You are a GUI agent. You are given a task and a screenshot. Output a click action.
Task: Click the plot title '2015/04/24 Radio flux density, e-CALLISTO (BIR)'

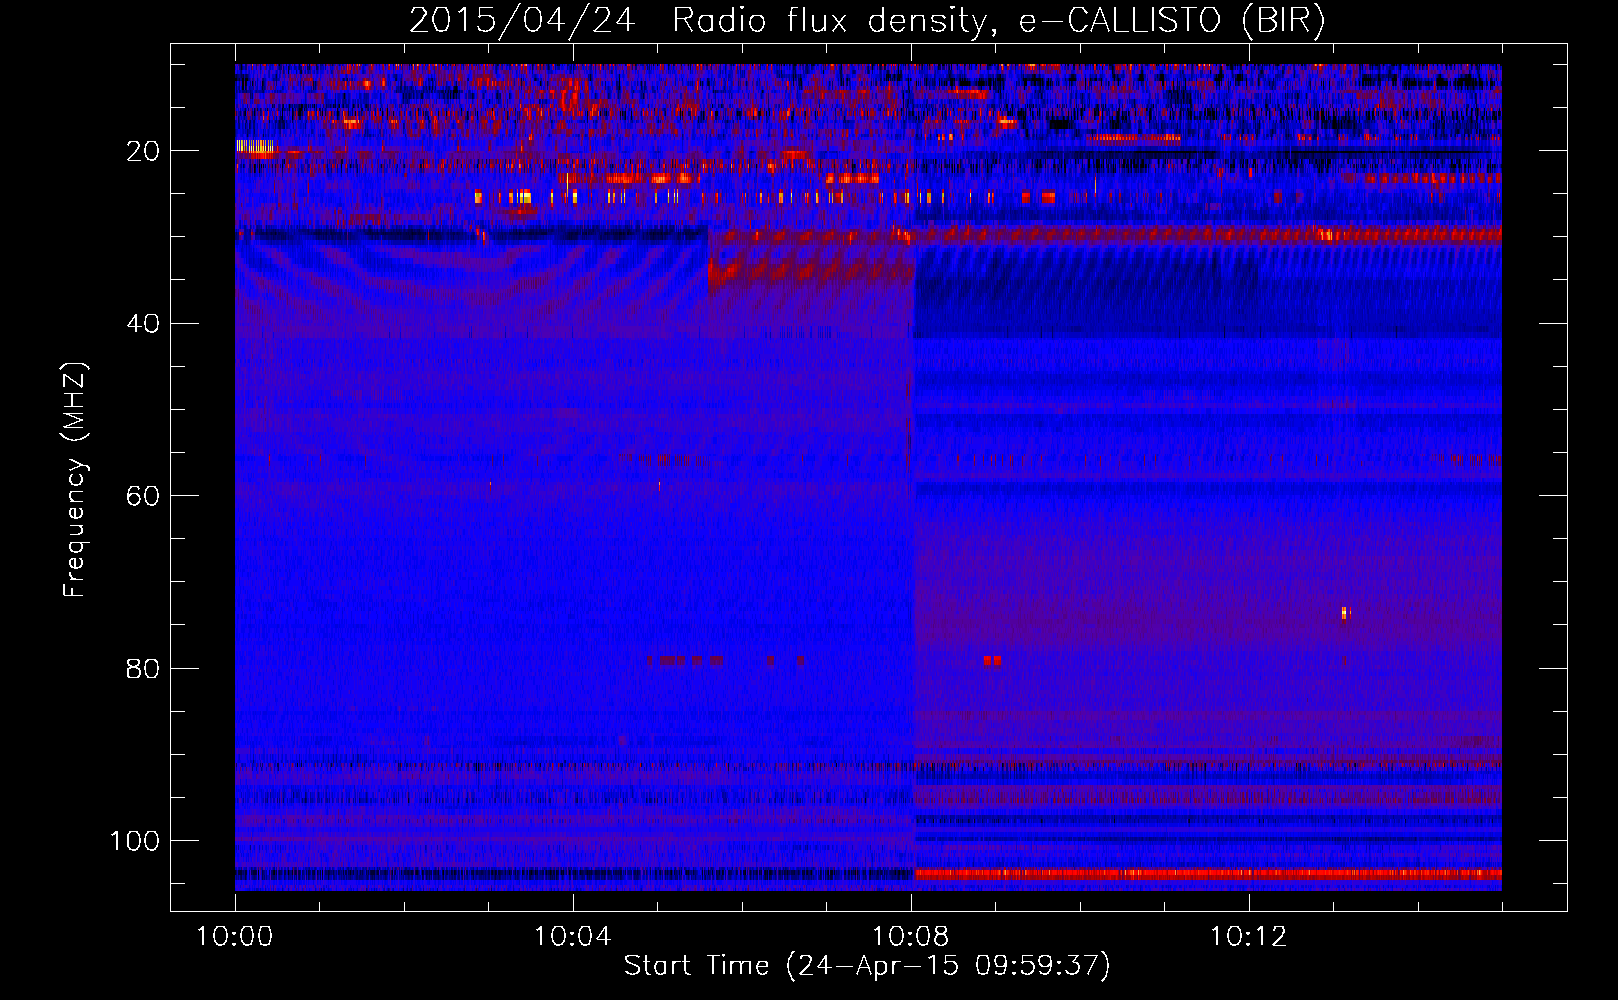867,21
